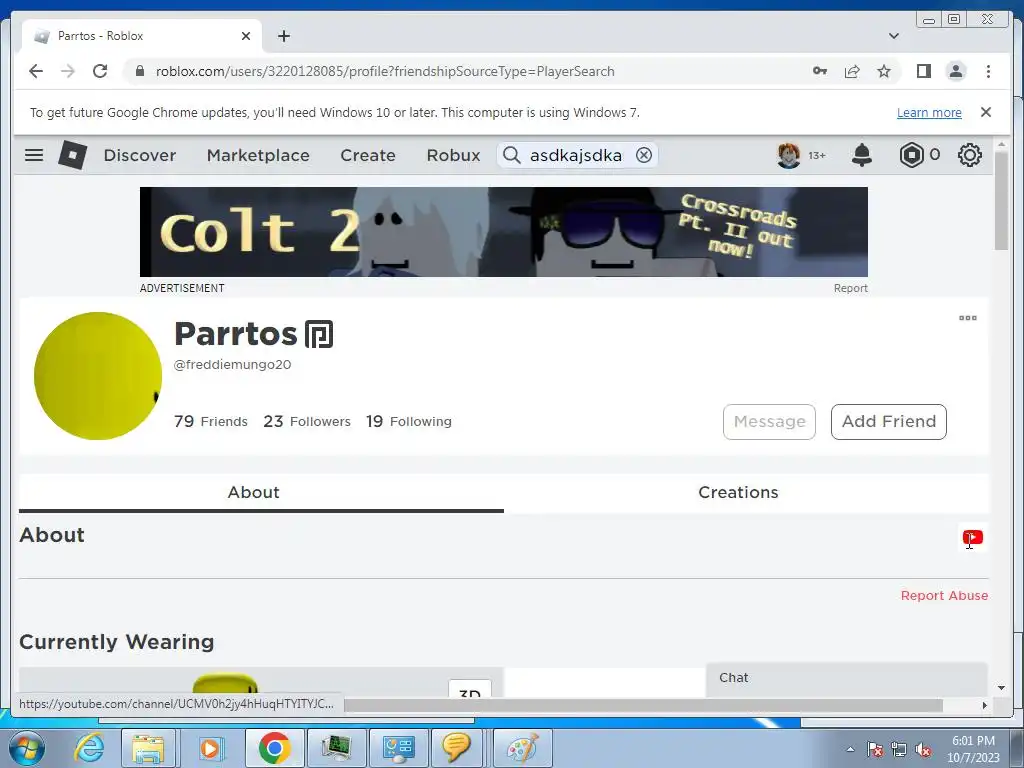This screenshot has height=768, width=1024.
Task: Bookmark this page with the star
Action: pyautogui.click(x=884, y=71)
